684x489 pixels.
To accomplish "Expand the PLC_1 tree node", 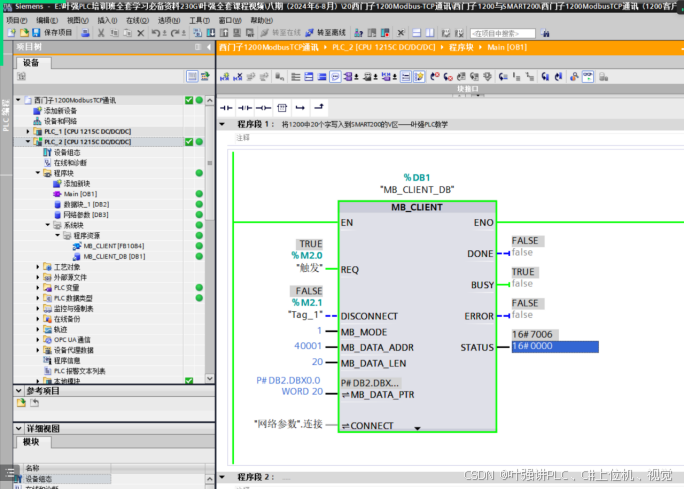I will point(28,131).
